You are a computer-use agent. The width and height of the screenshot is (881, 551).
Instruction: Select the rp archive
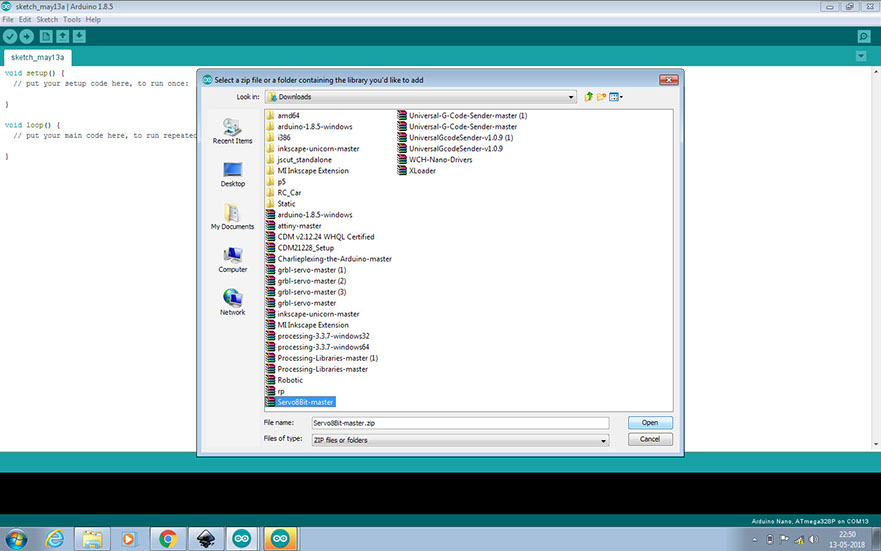275,391
